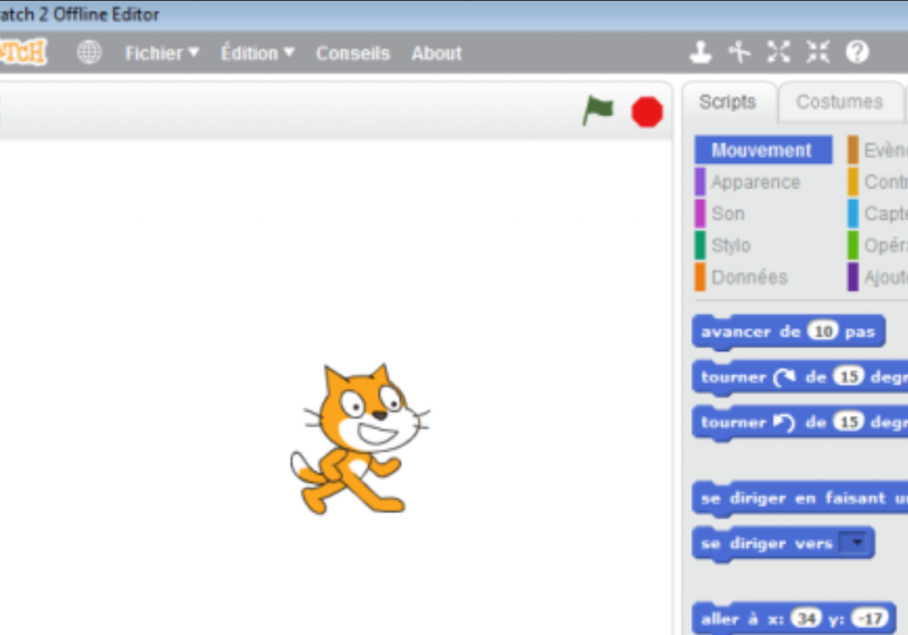
Task: Select the Shrink sprite tool
Action: pyautogui.click(x=818, y=52)
